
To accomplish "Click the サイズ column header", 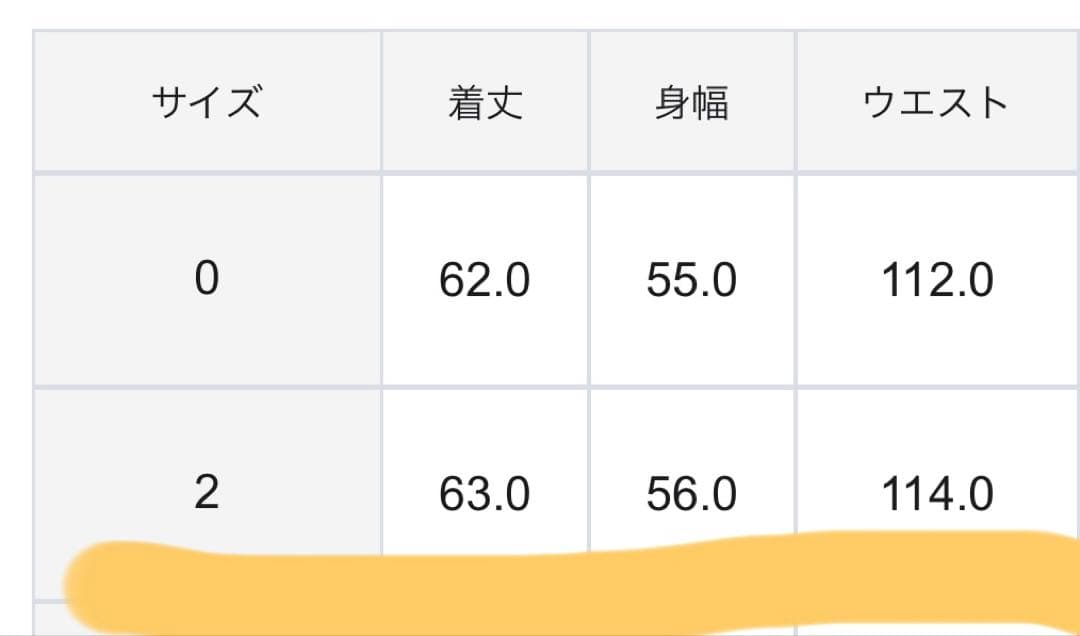I will pyautogui.click(x=206, y=103).
